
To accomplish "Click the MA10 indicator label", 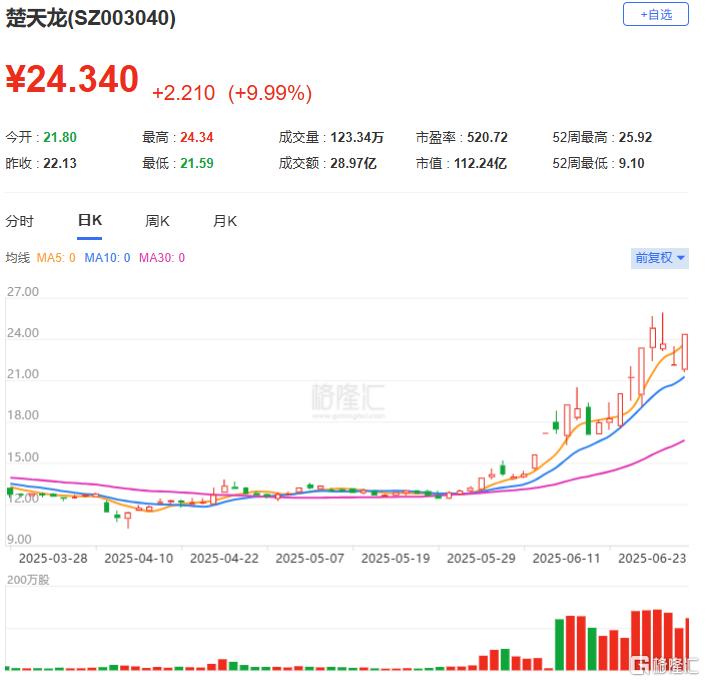I will click(x=107, y=258).
